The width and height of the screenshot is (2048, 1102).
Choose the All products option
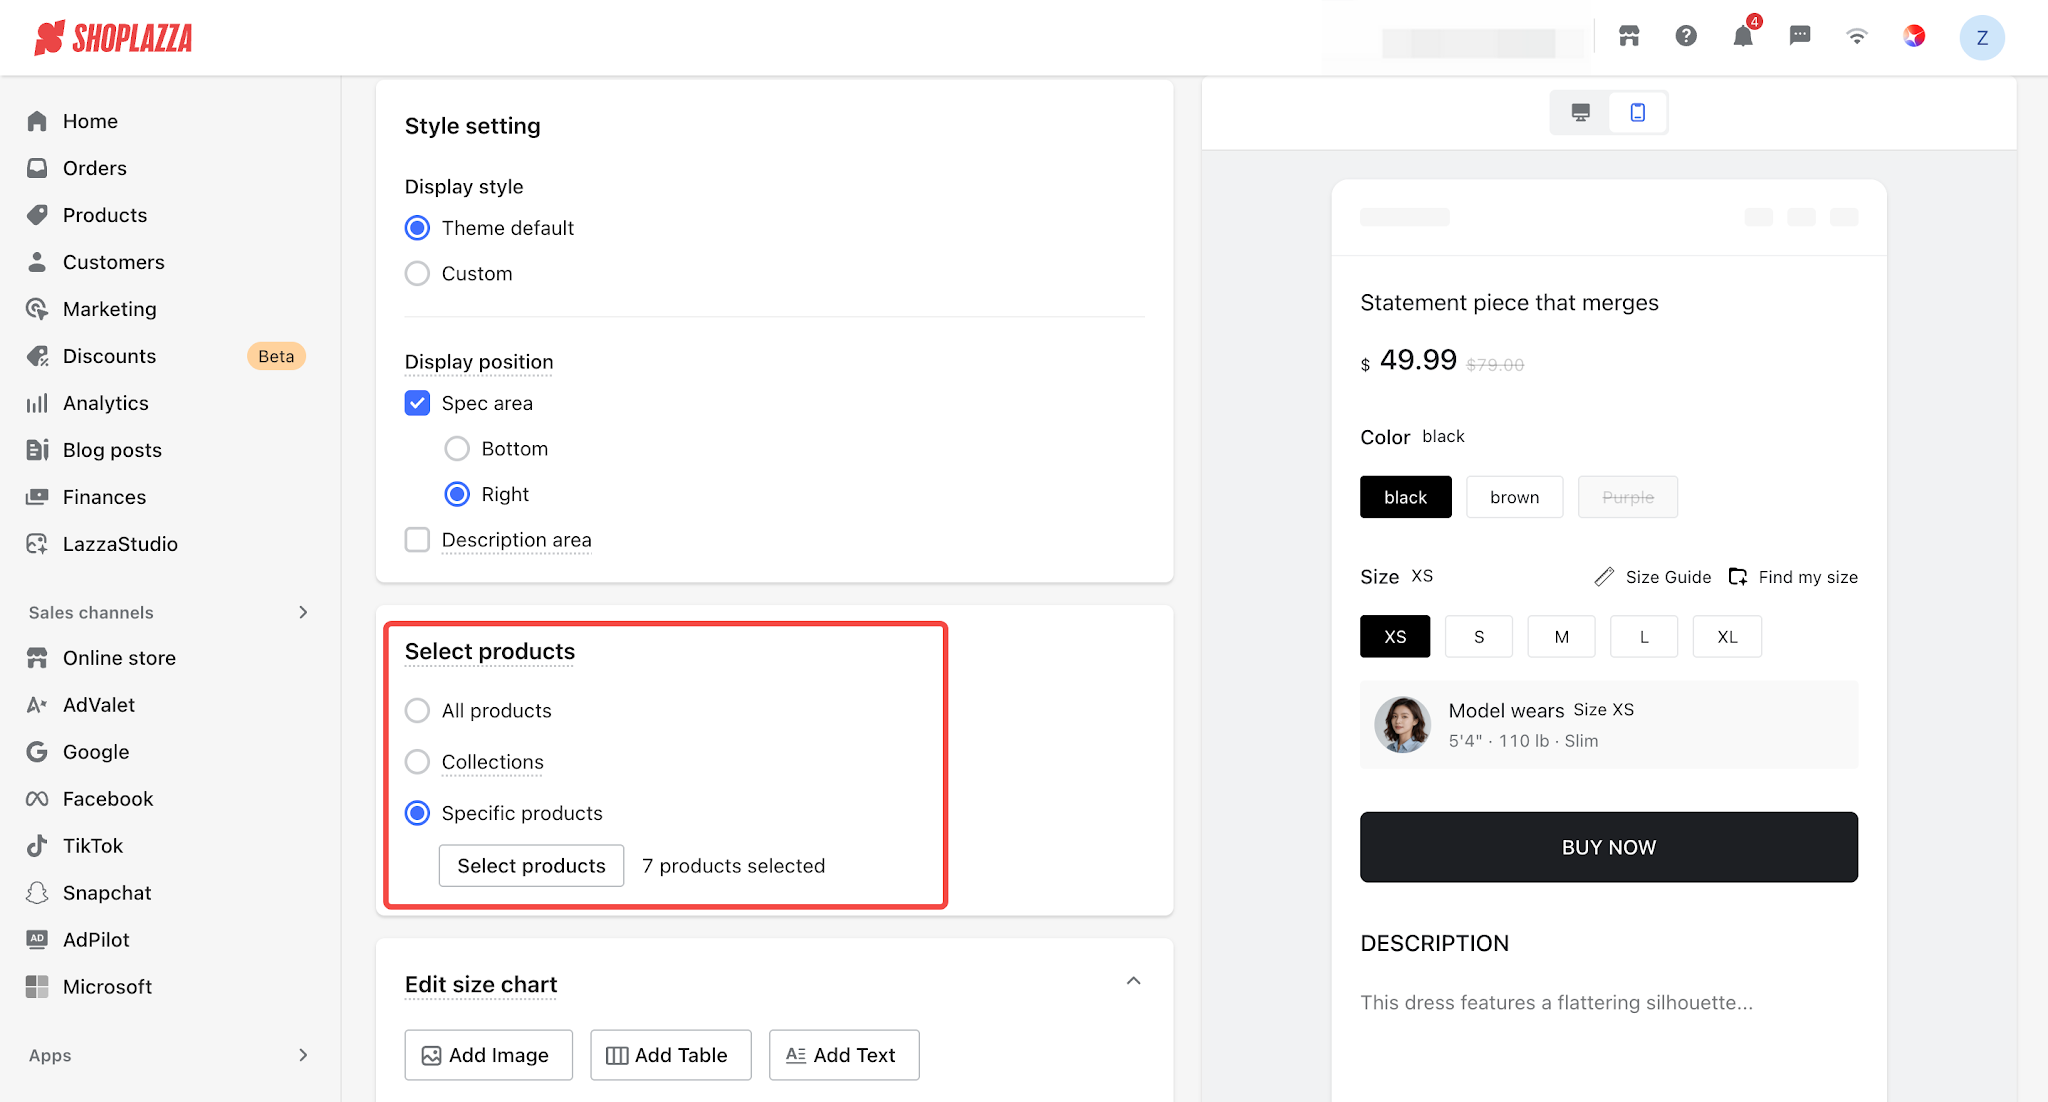[x=417, y=710]
